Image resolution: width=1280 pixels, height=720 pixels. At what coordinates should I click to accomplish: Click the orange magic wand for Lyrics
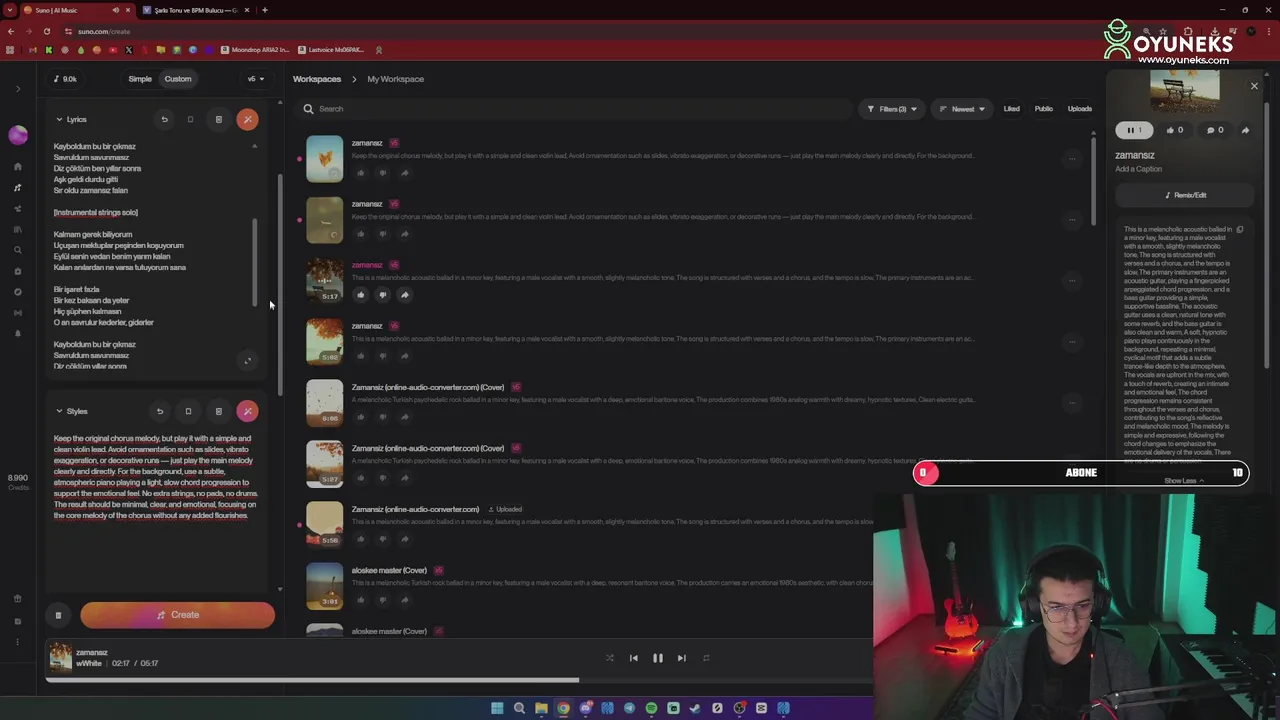point(247,119)
